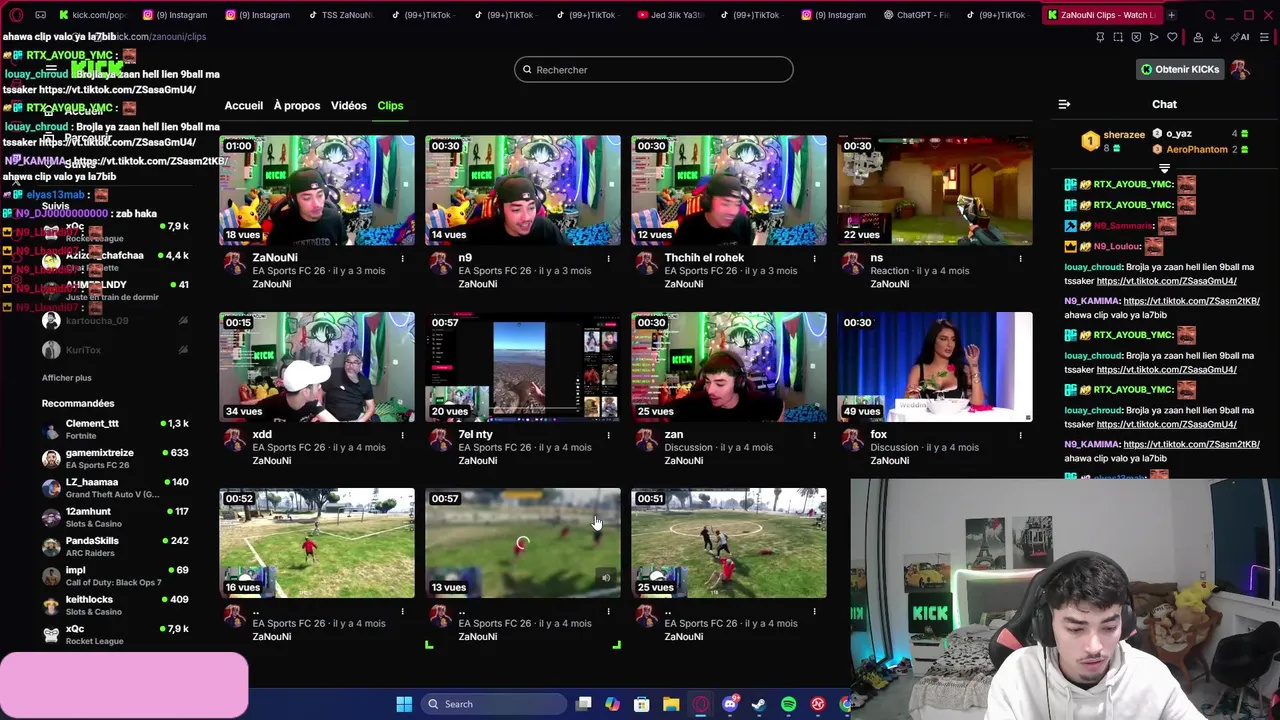1280x720 pixels.
Task: Open Spotify from the taskbar
Action: pyautogui.click(x=788, y=704)
